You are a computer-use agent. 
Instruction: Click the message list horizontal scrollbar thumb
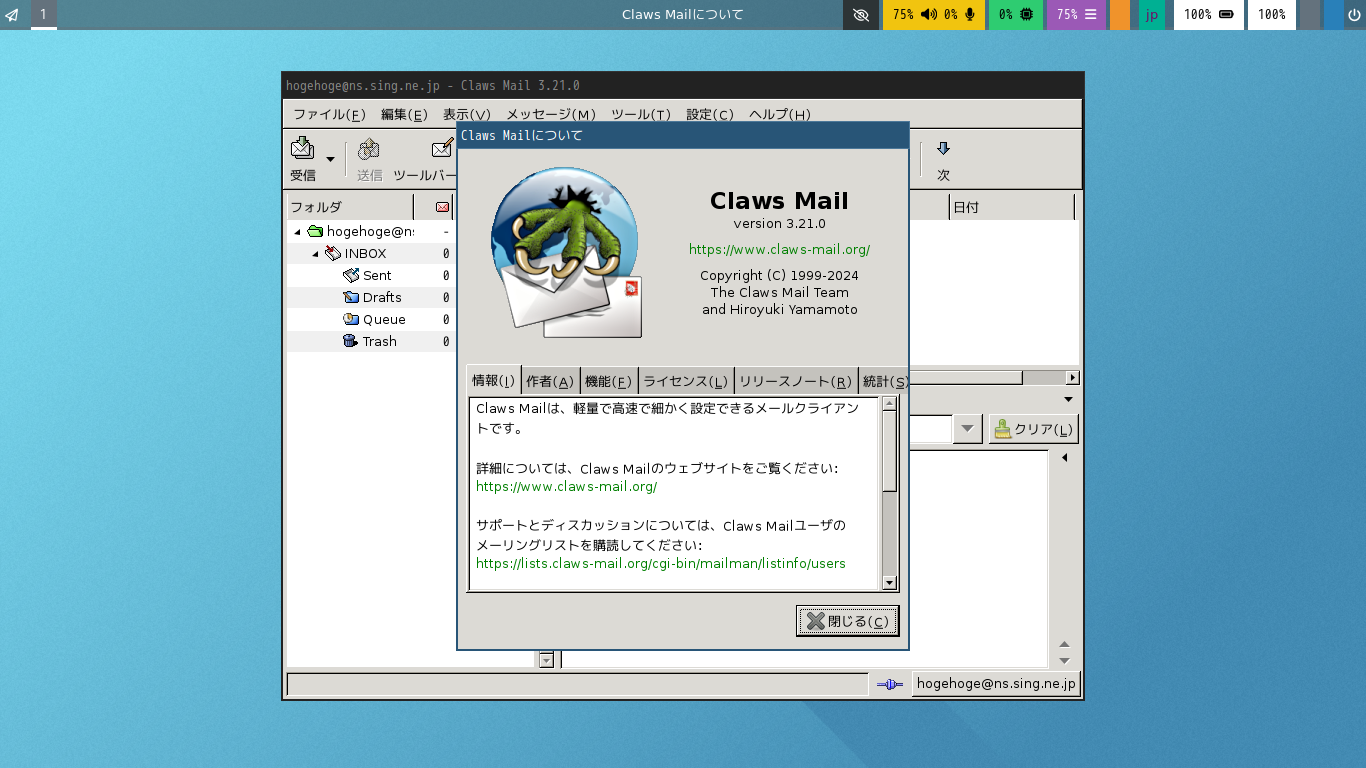965,378
